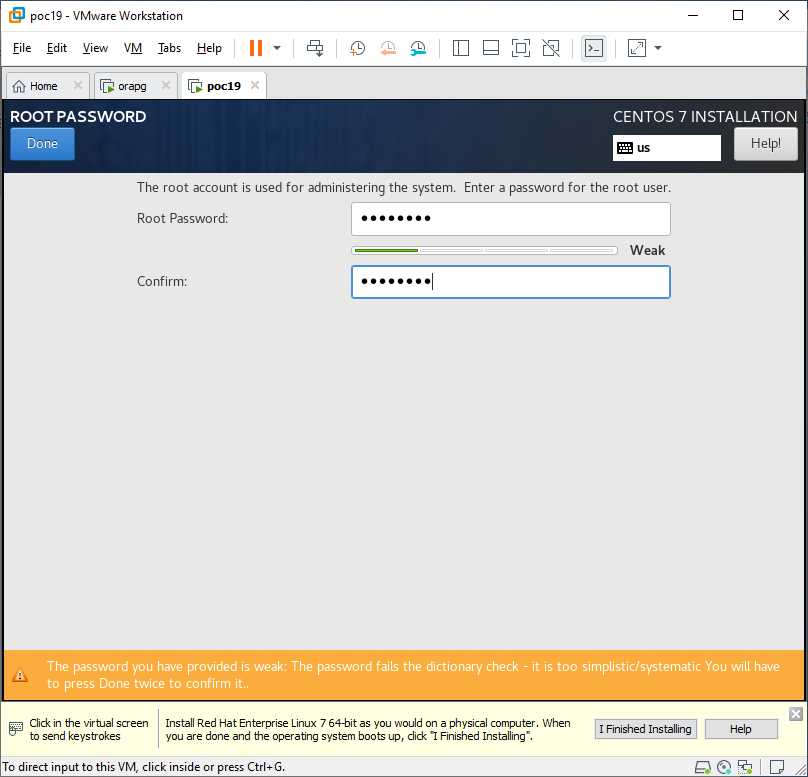Screen dimensions: 808x777
Task: Open the Edit menu
Action: 57,48
